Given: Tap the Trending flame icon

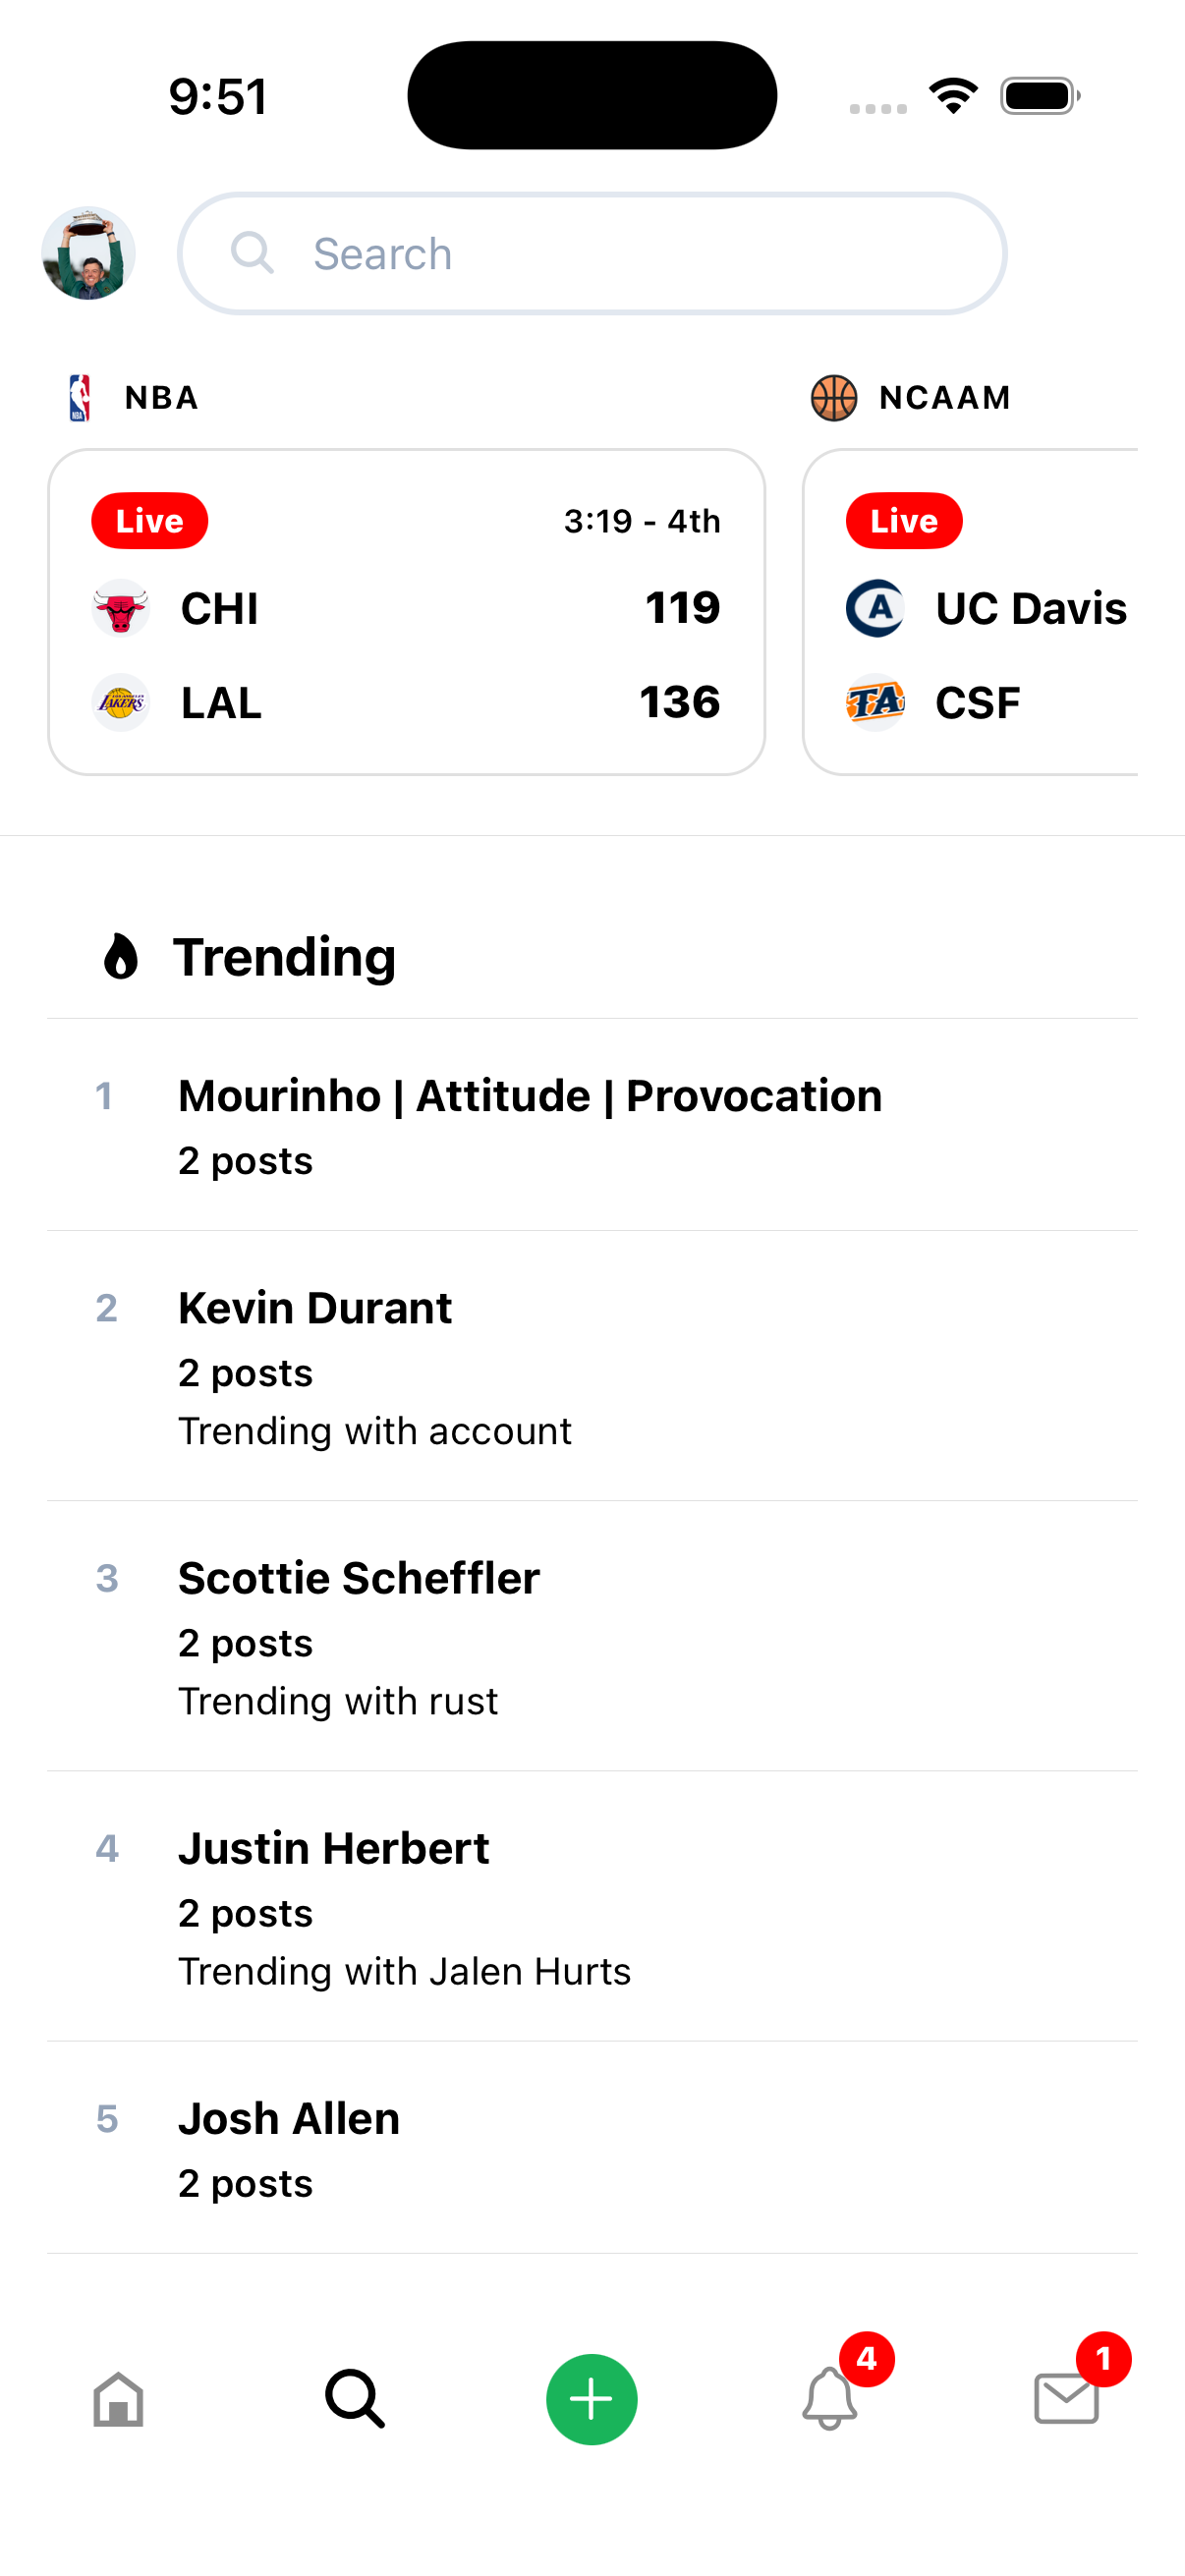Looking at the screenshot, I should point(121,956).
